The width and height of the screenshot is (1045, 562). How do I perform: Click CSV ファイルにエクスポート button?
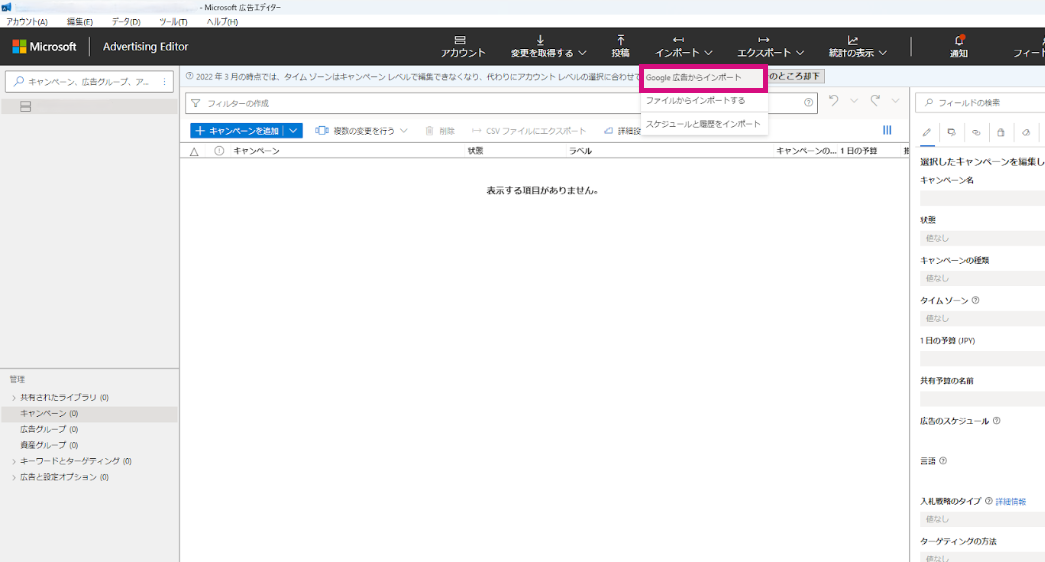point(528,131)
